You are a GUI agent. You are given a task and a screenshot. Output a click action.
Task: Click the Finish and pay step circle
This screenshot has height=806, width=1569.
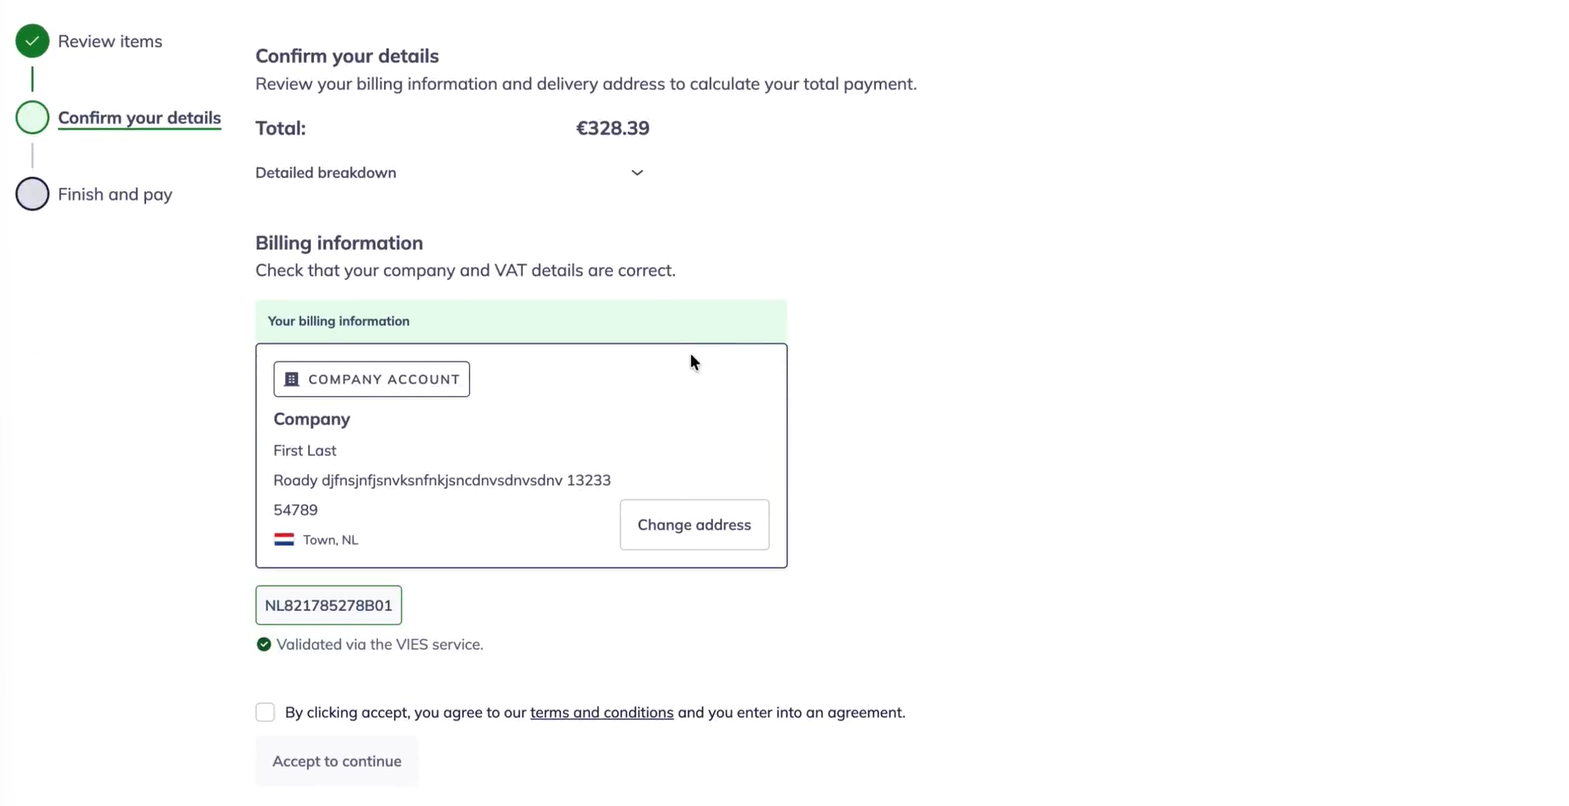(32, 194)
